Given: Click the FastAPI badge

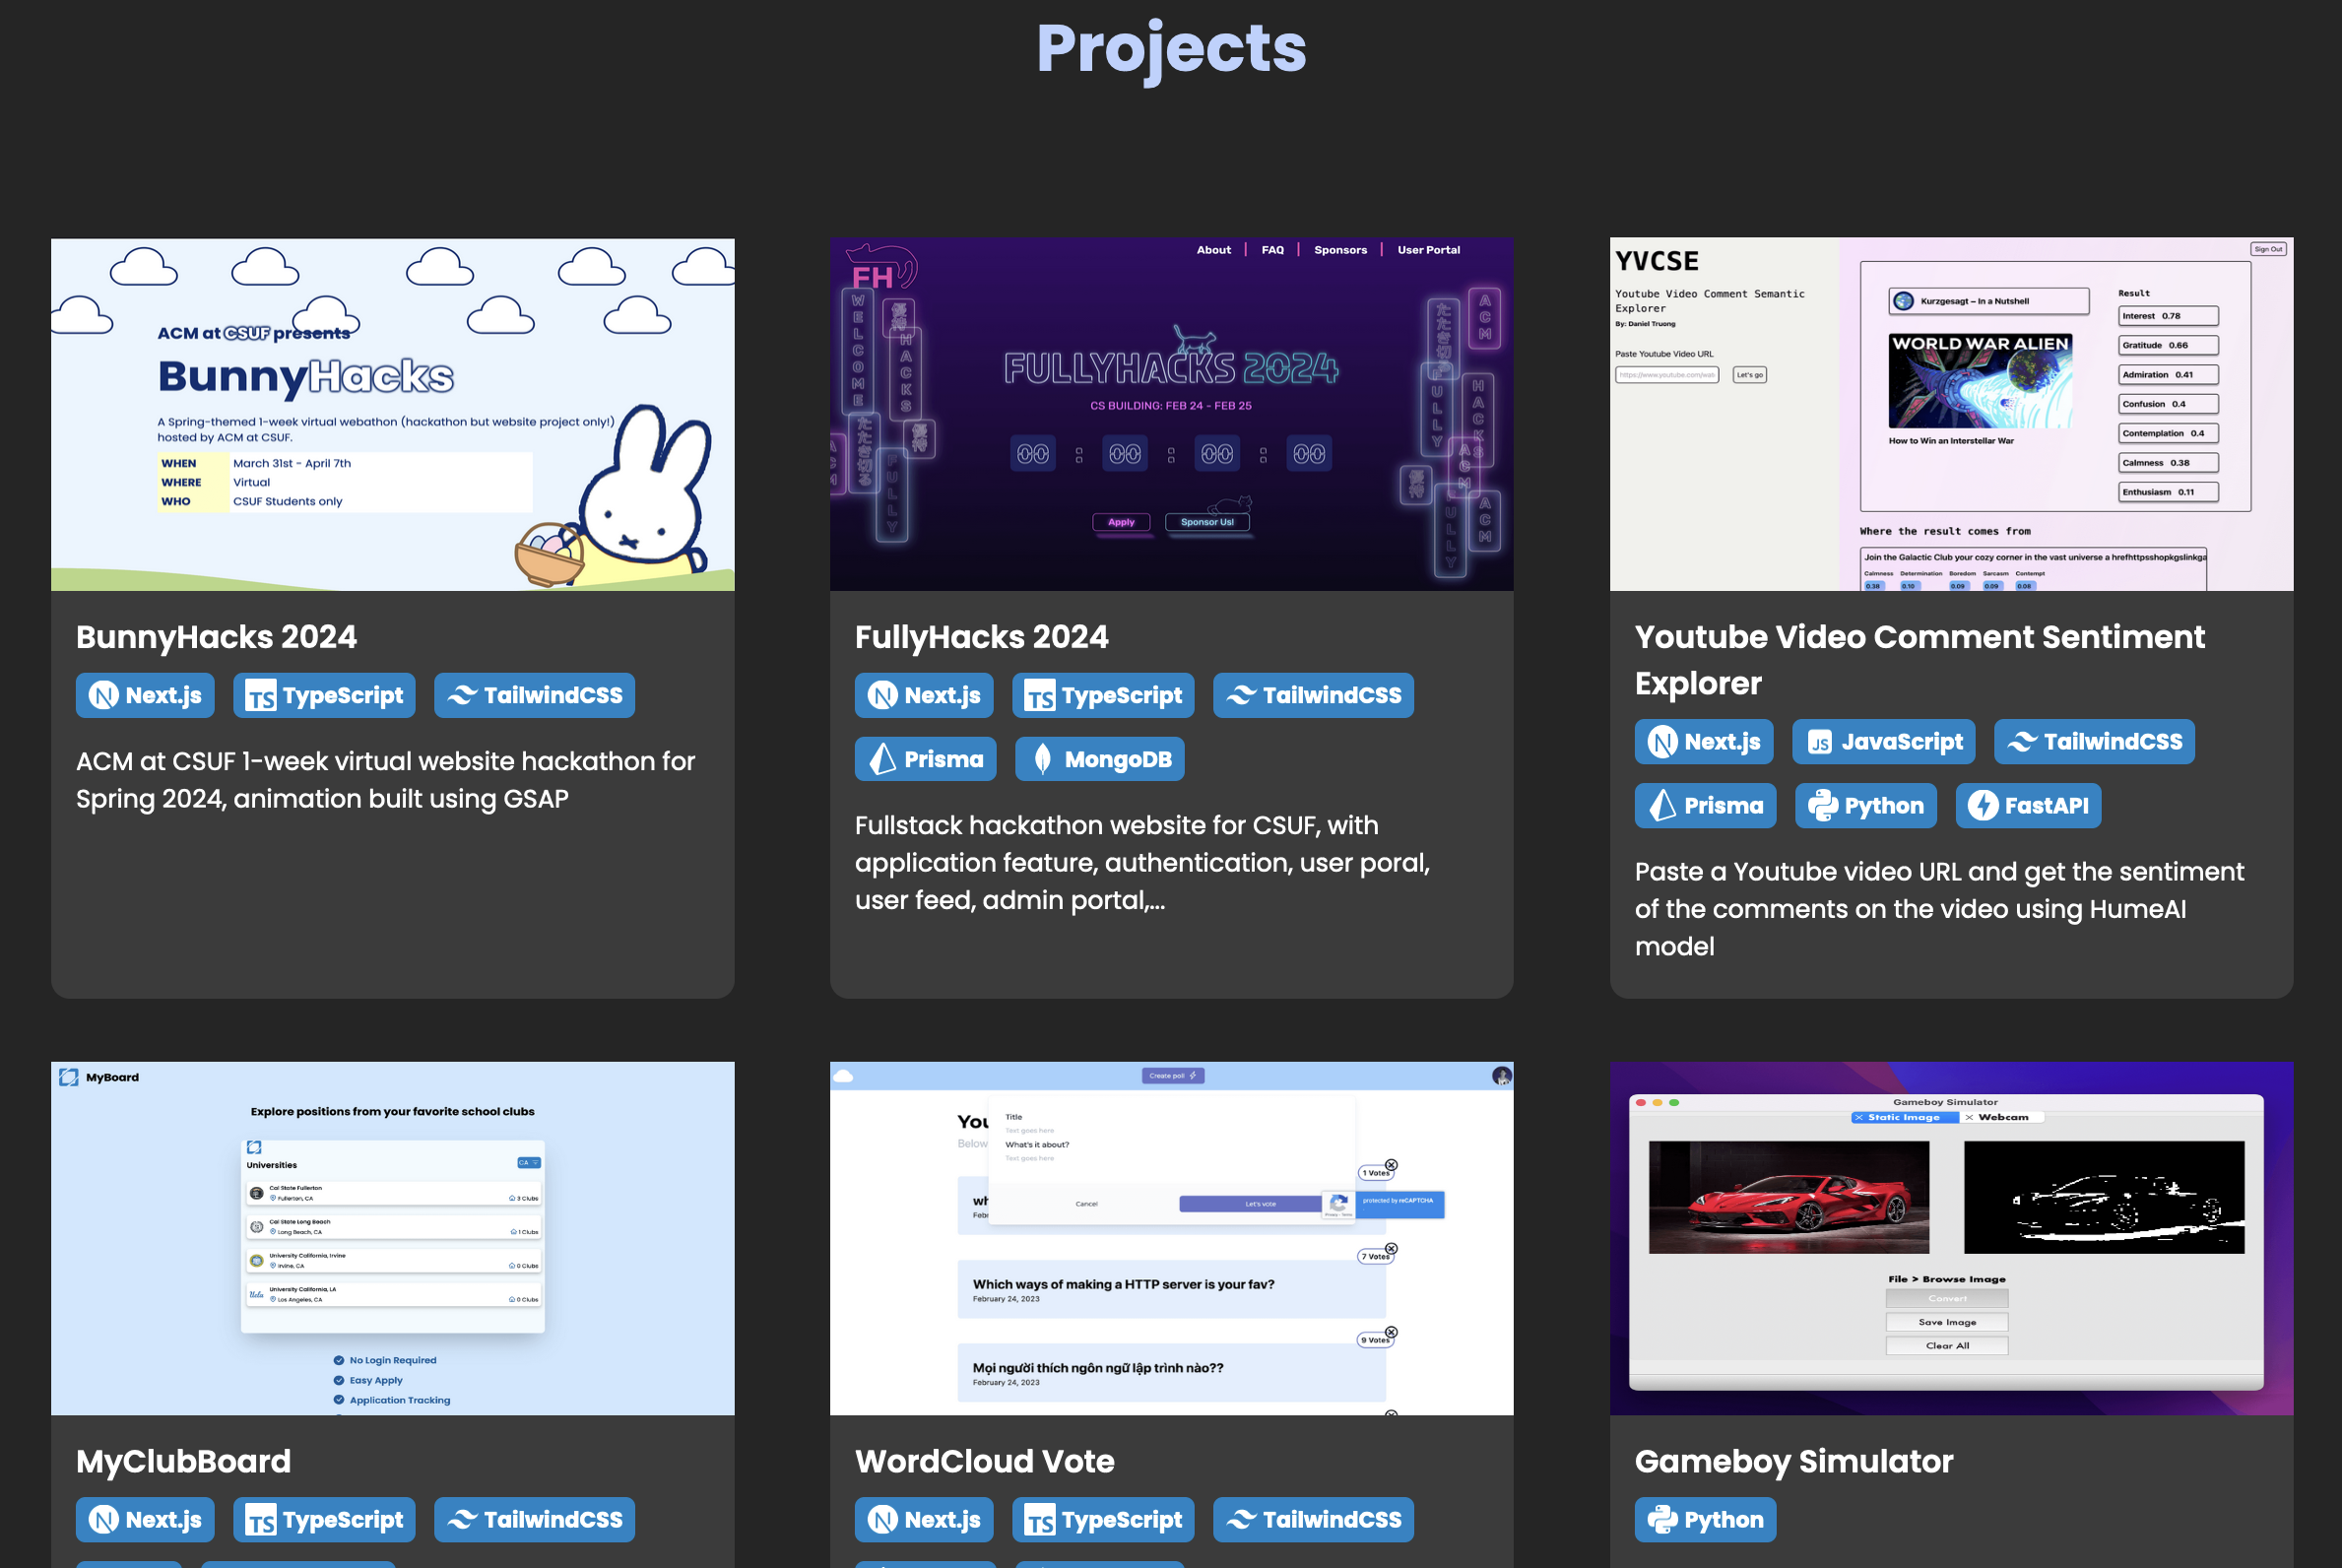Looking at the screenshot, I should (2028, 805).
